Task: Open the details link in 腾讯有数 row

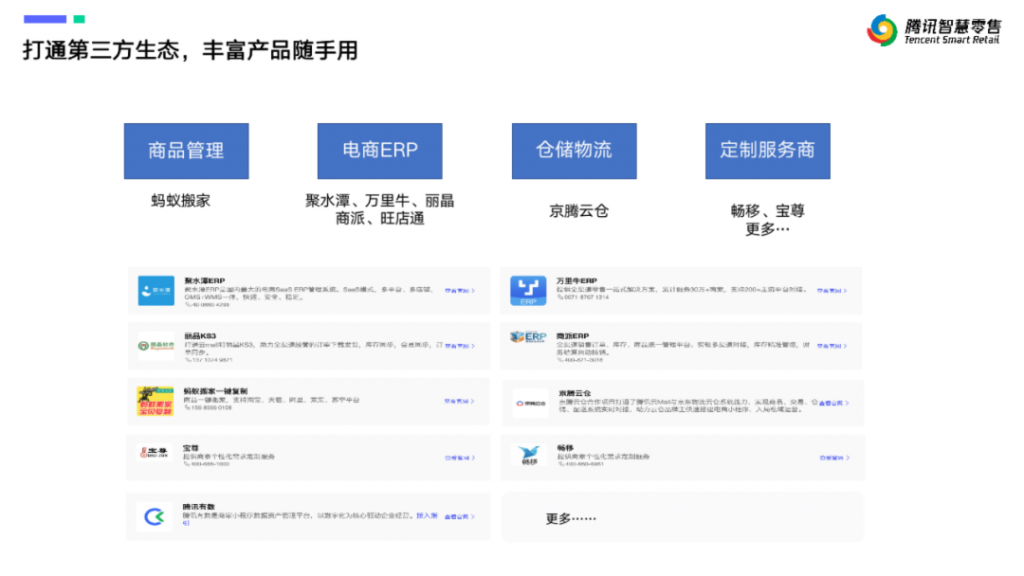Action: tap(460, 517)
